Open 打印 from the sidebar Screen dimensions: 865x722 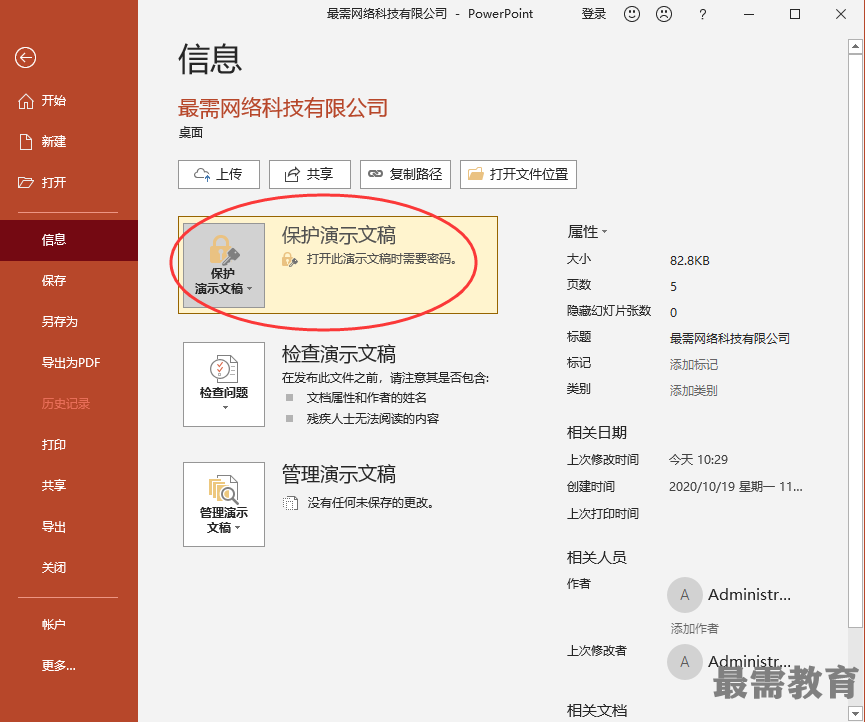[x=69, y=445]
